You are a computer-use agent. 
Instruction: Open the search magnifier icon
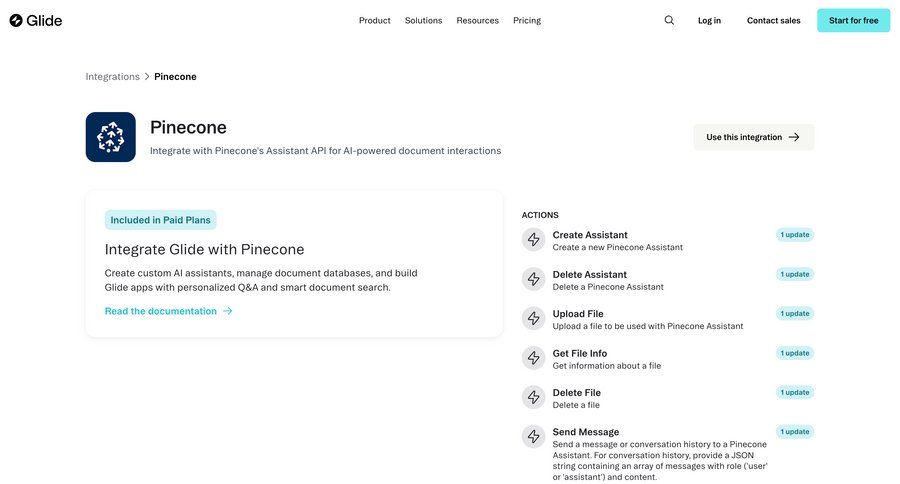coord(669,20)
